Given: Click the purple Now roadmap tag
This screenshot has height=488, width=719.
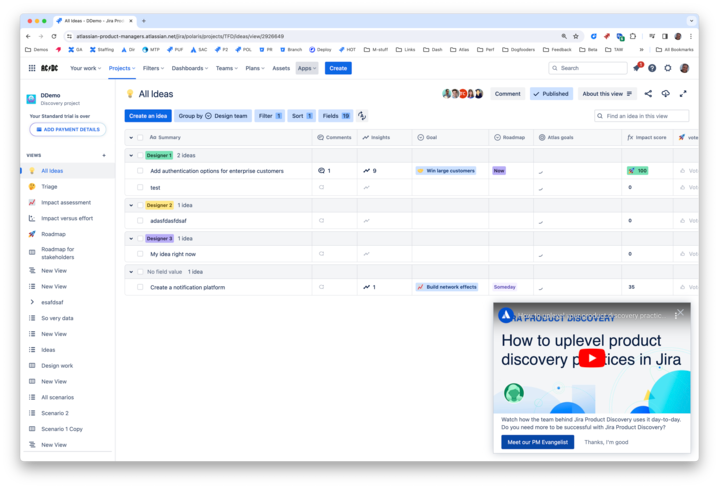Looking at the screenshot, I should (499, 171).
